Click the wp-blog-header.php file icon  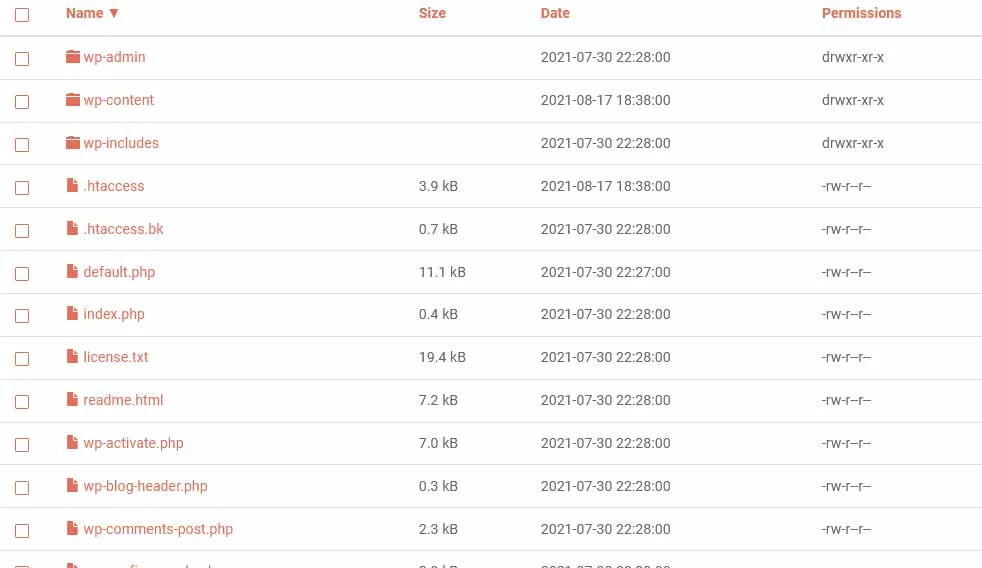tap(72, 486)
